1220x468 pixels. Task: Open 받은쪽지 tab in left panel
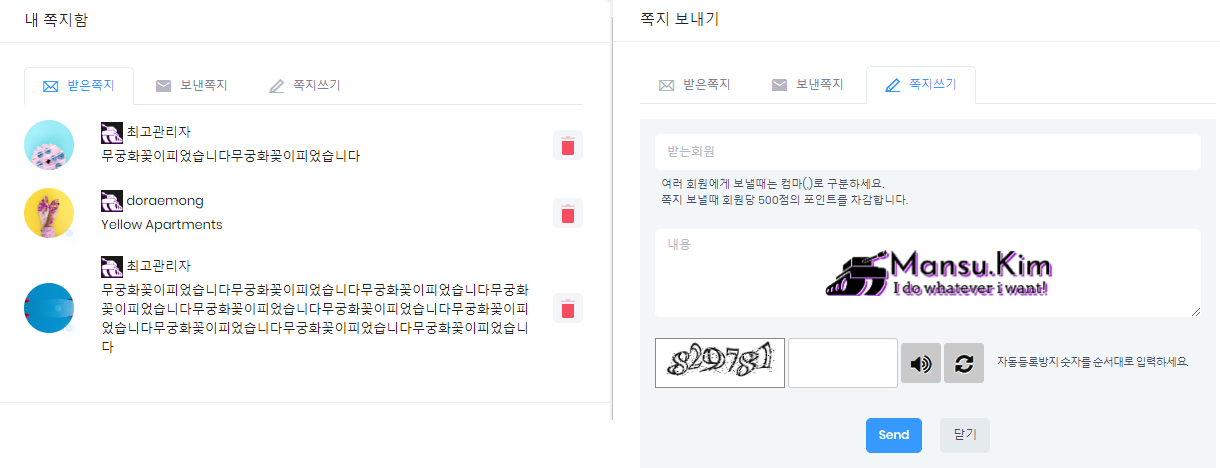78,86
